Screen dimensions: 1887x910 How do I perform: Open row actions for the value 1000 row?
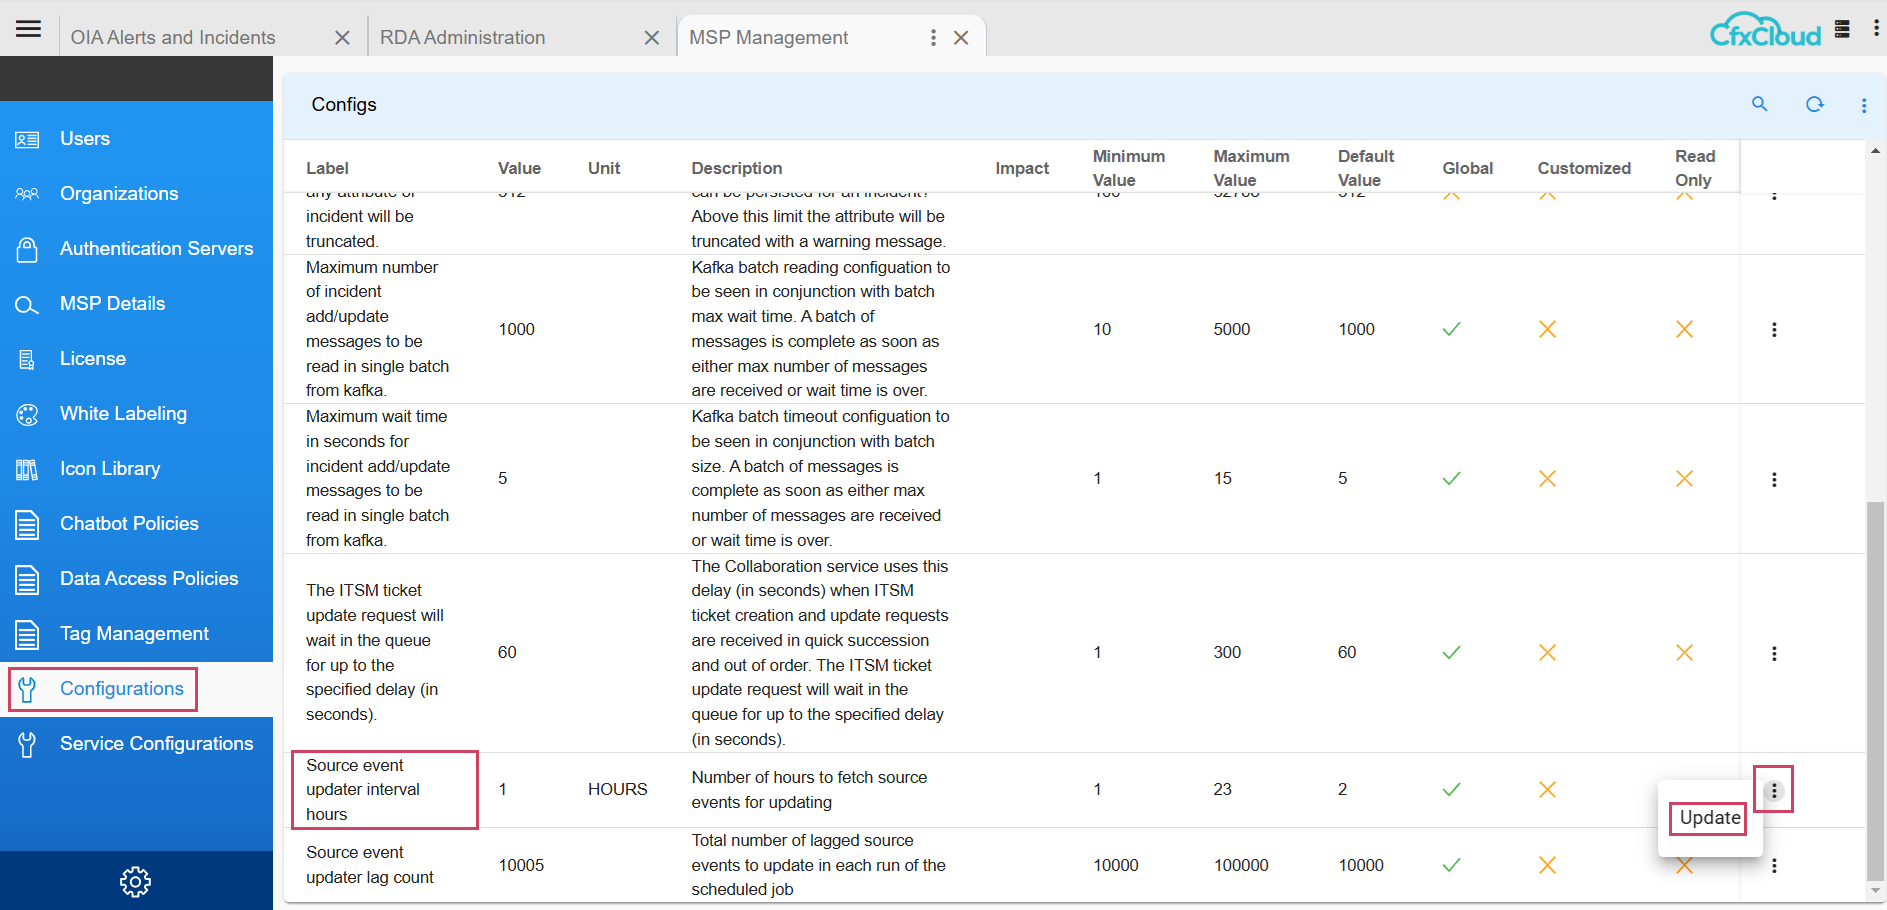coord(1774,329)
